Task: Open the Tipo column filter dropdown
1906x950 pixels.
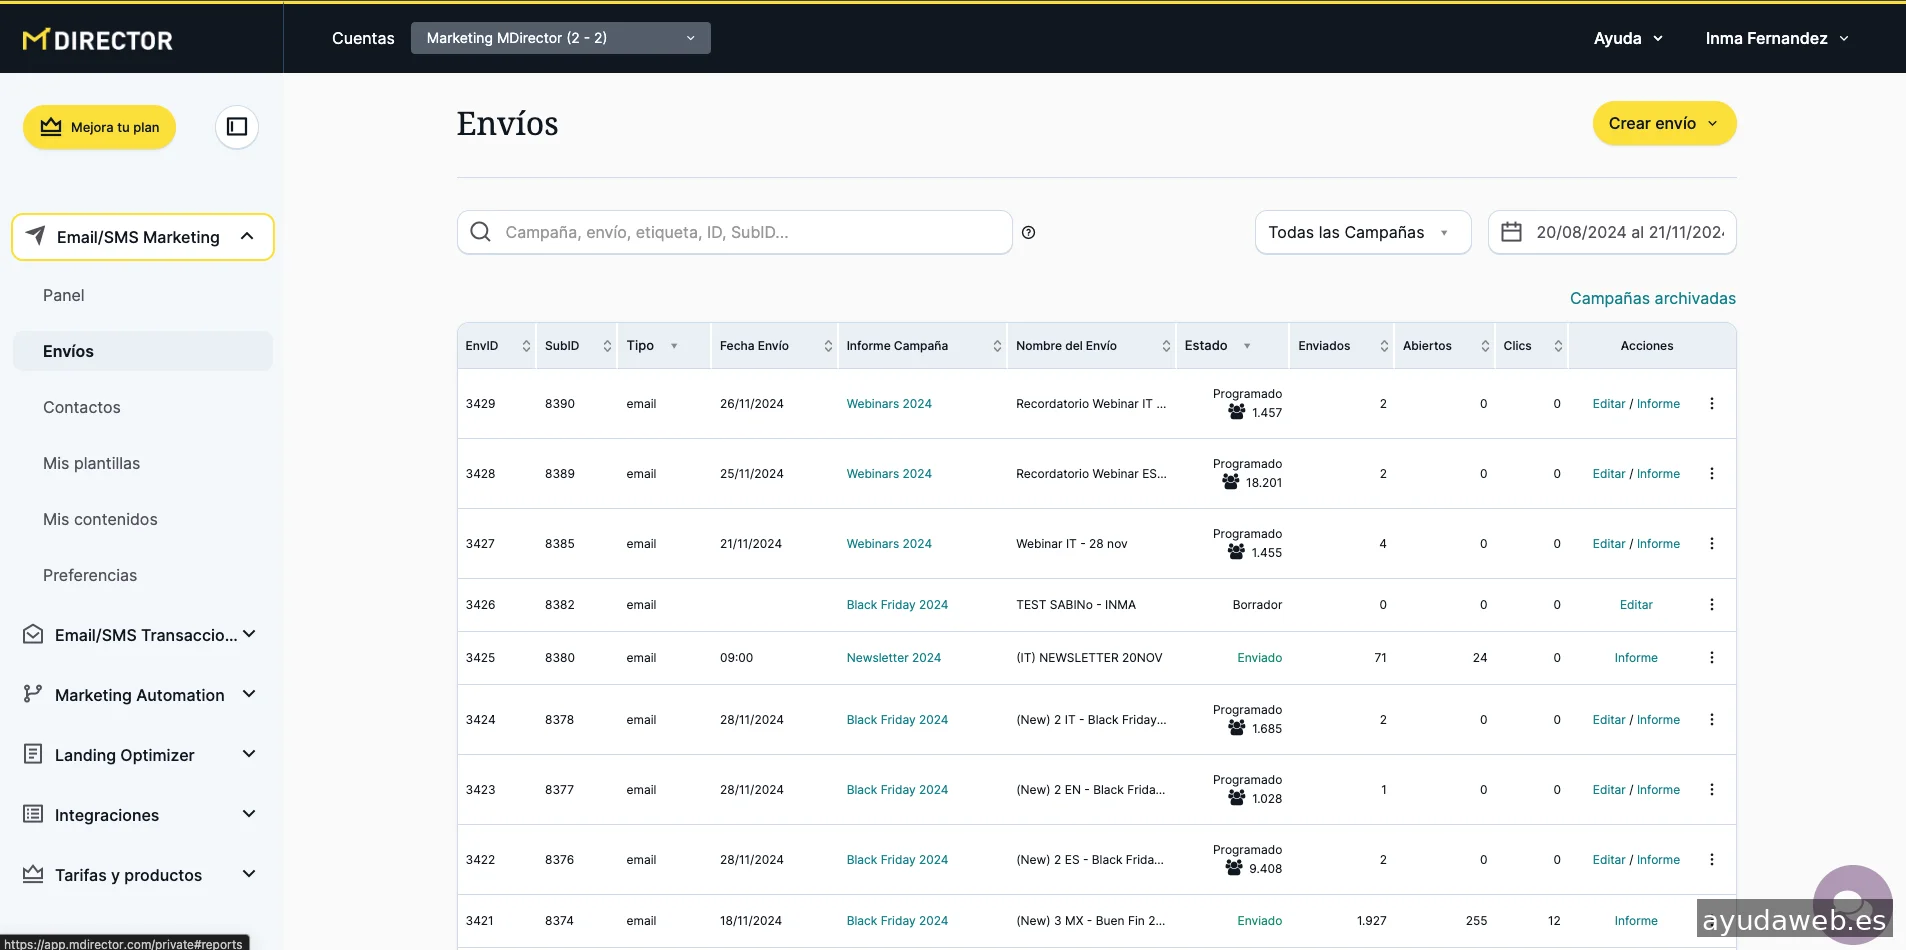Action: (674, 346)
